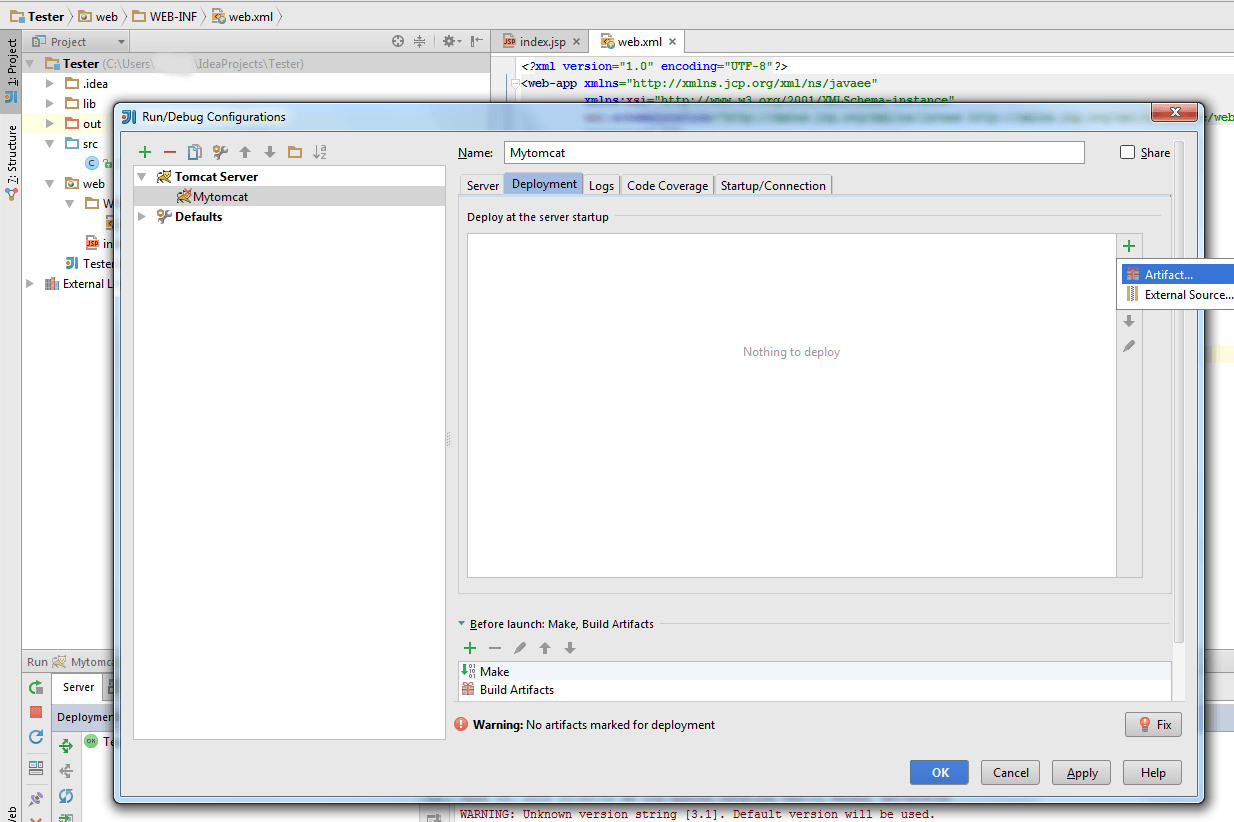Switch to the Code Coverage tab
This screenshot has width=1234, height=822.
pyautogui.click(x=667, y=186)
